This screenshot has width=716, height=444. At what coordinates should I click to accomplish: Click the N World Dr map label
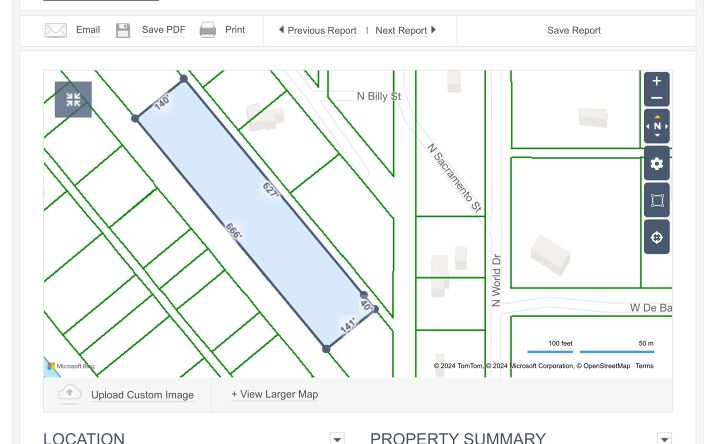[x=496, y=280]
